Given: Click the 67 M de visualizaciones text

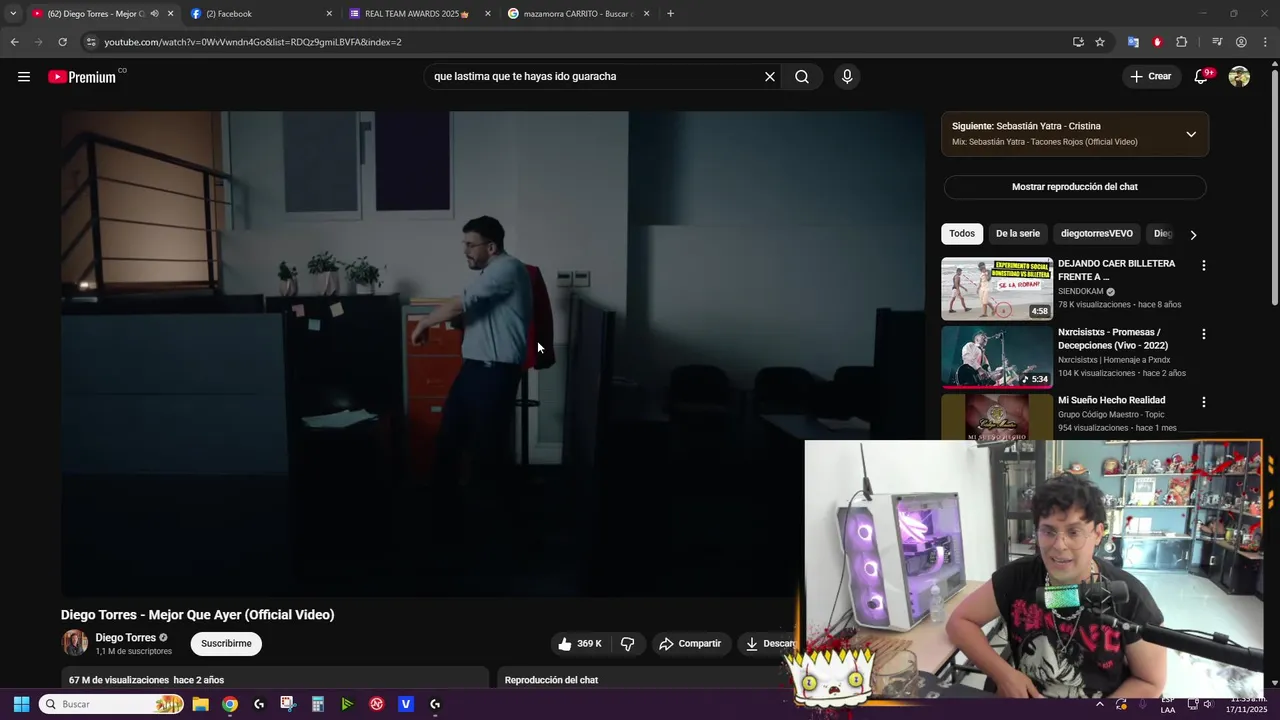Looking at the screenshot, I should click(119, 680).
